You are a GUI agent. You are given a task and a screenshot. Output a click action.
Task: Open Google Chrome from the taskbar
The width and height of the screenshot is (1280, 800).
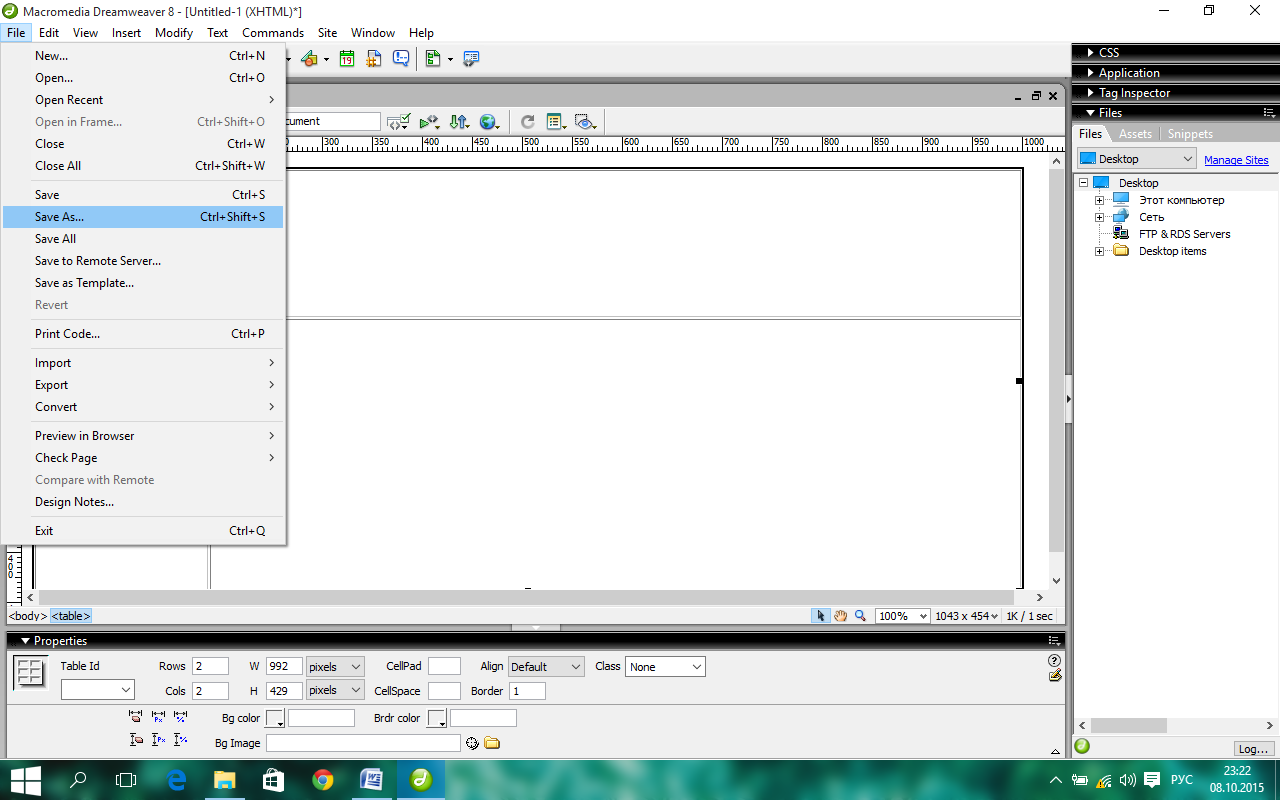tap(322, 779)
